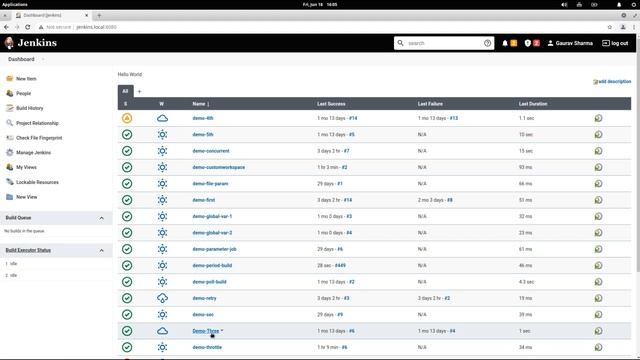Open the Project Relationship sidebar link
The image size is (640, 360).
pyautogui.click(x=37, y=123)
